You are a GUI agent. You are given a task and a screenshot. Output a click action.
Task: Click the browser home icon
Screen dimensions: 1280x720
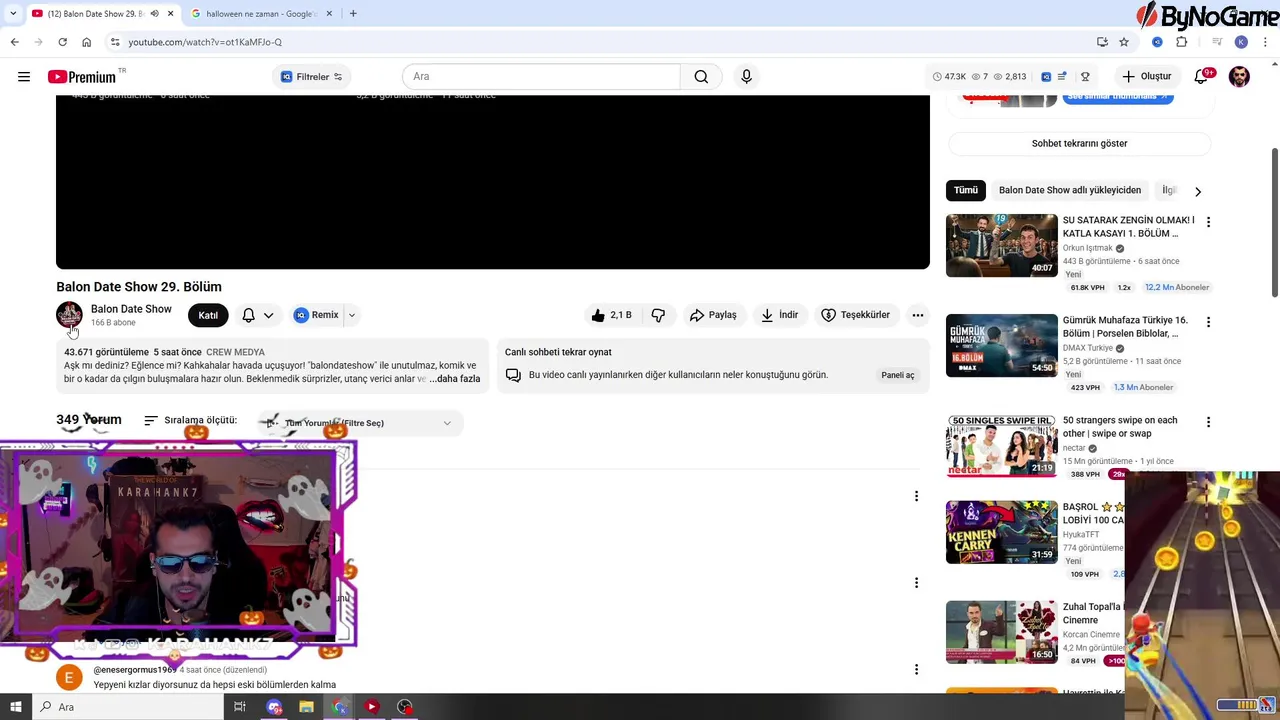click(87, 42)
